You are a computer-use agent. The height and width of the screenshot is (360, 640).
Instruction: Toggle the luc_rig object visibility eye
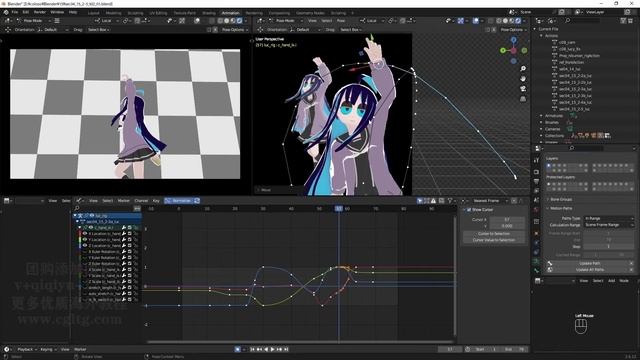coord(92,215)
